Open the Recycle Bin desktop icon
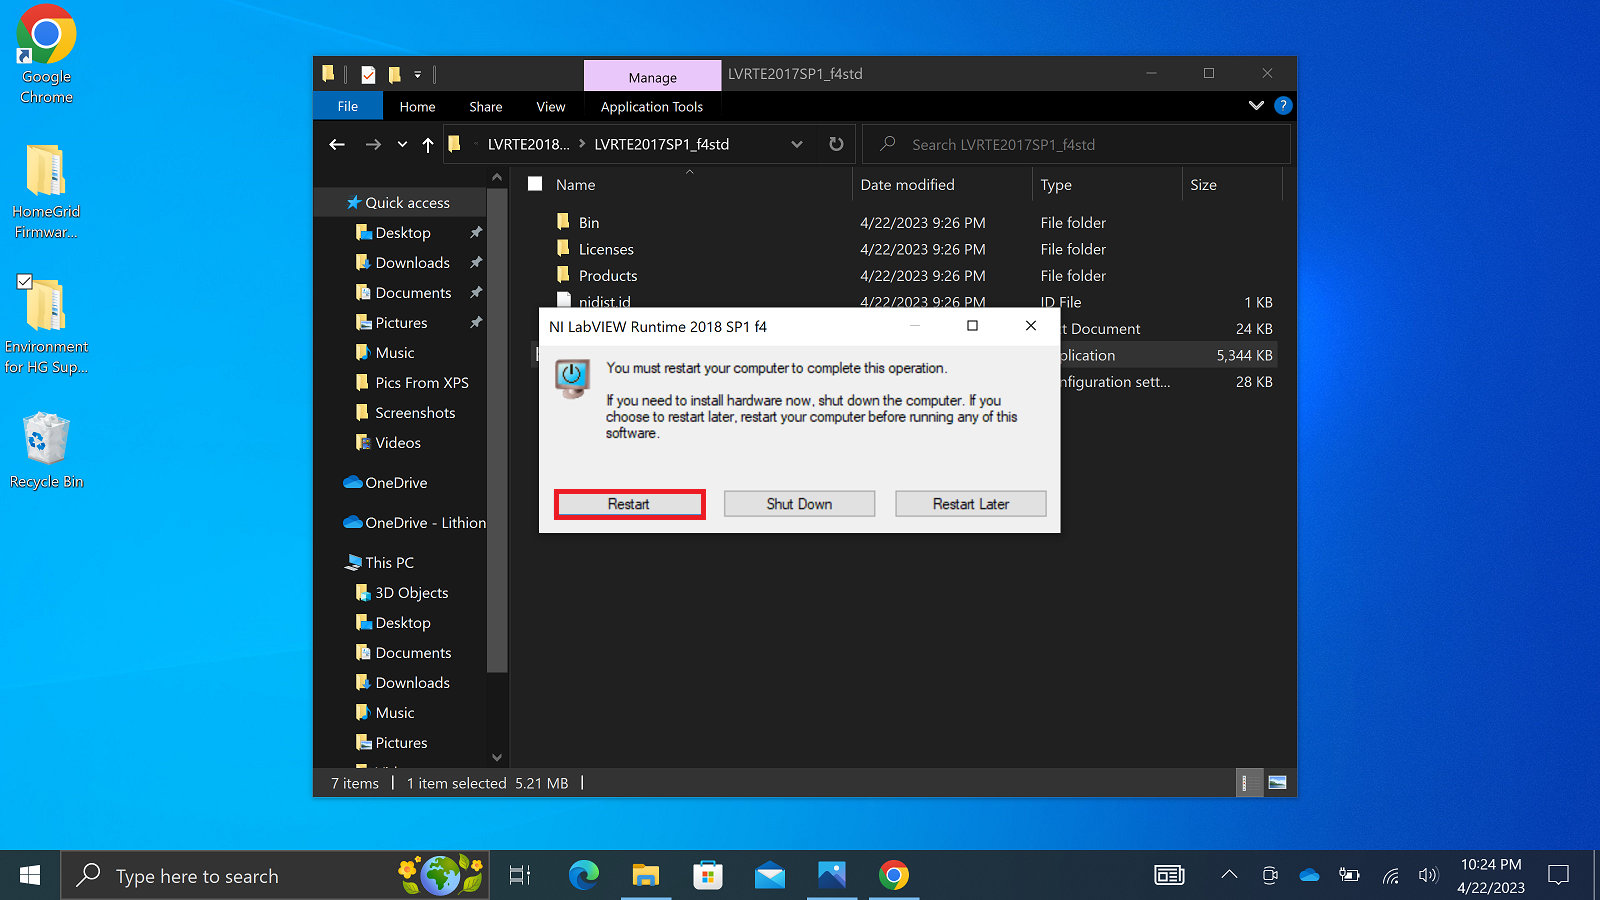This screenshot has width=1600, height=900. [46, 450]
